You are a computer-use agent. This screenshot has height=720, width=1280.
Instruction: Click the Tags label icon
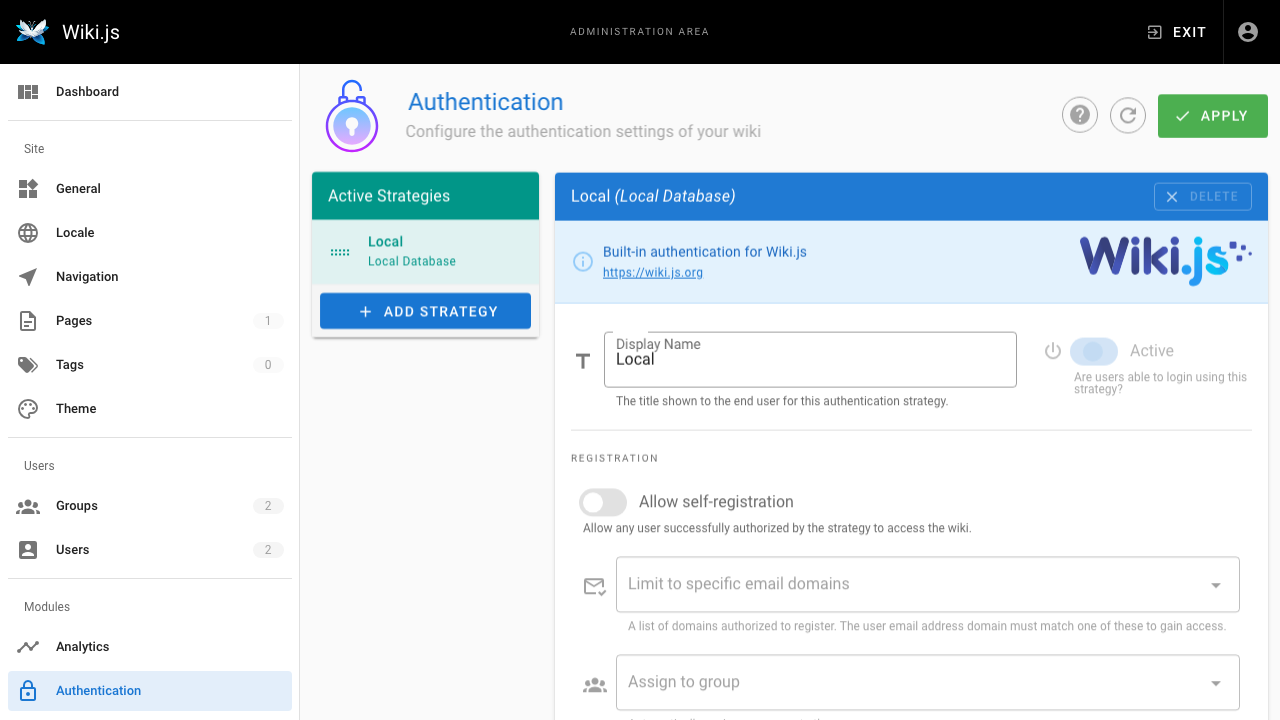28,365
